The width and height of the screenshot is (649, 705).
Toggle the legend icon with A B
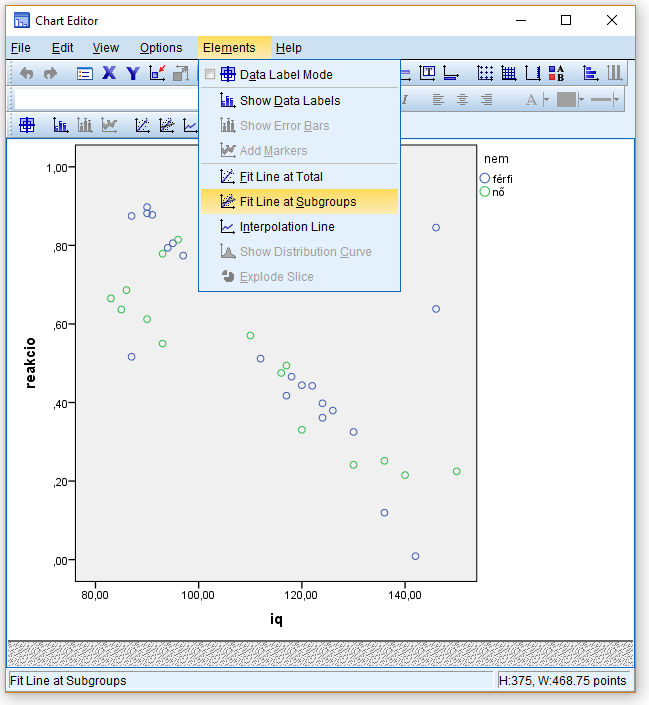tap(556, 73)
